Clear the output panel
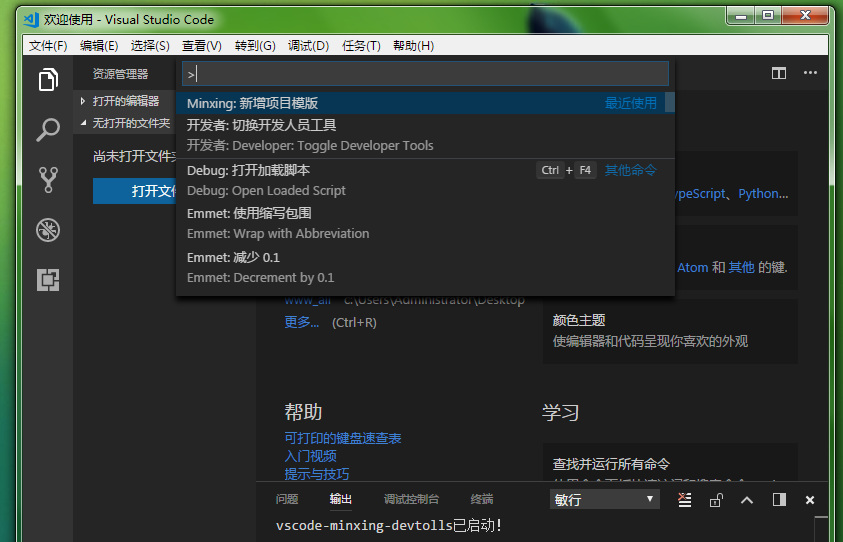843x542 pixels. coord(684,500)
